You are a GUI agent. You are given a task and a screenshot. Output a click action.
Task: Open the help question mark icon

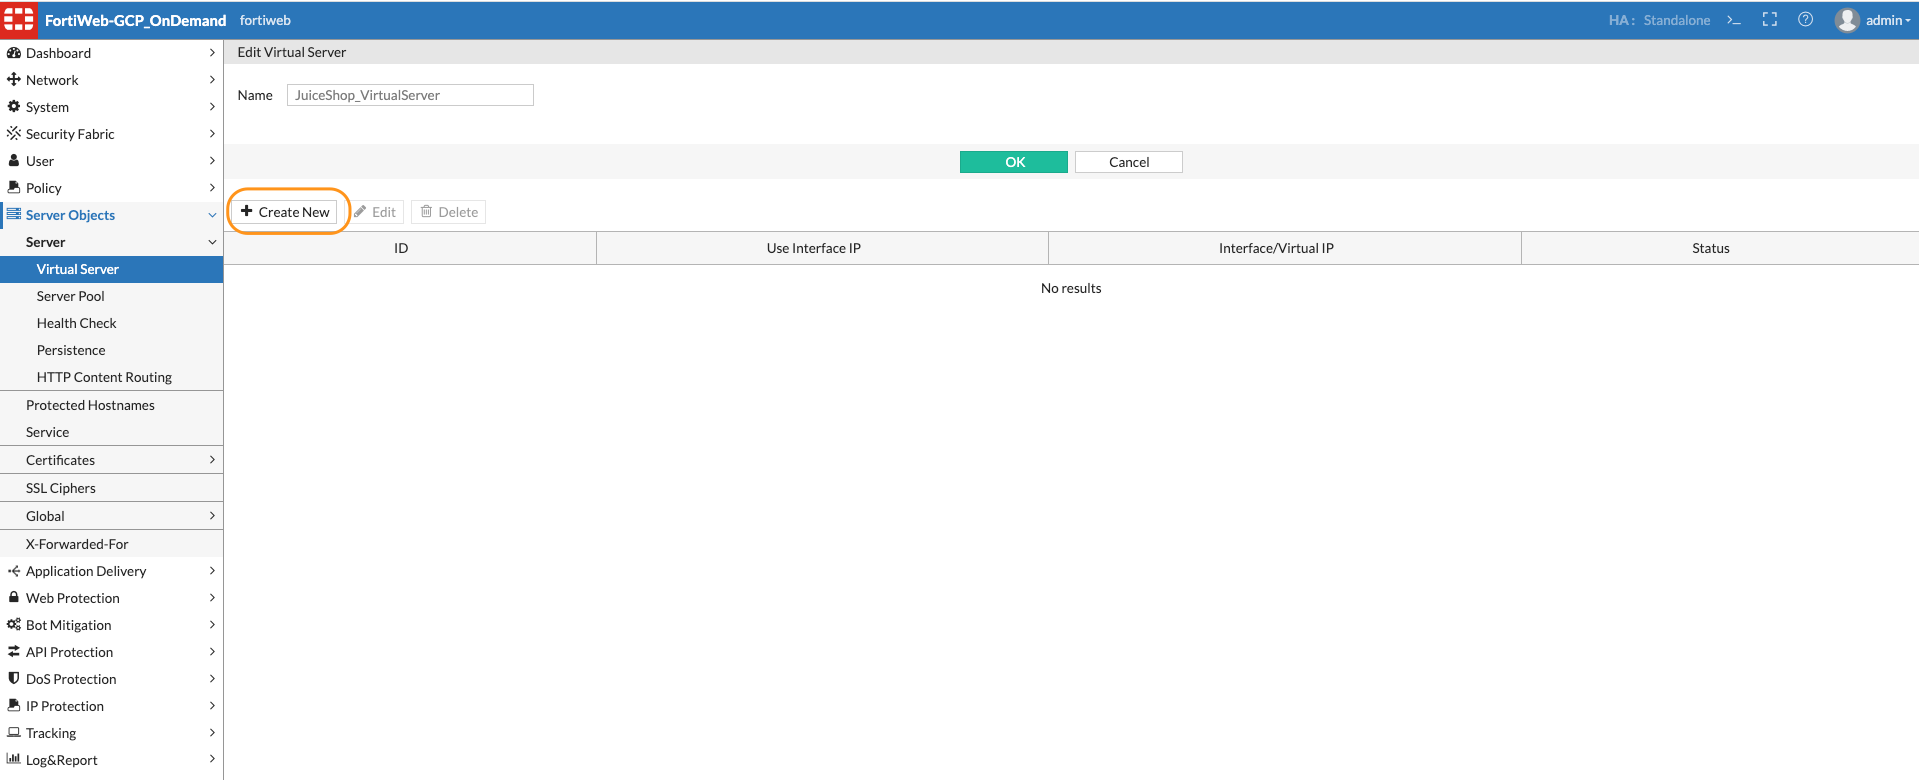tap(1806, 20)
